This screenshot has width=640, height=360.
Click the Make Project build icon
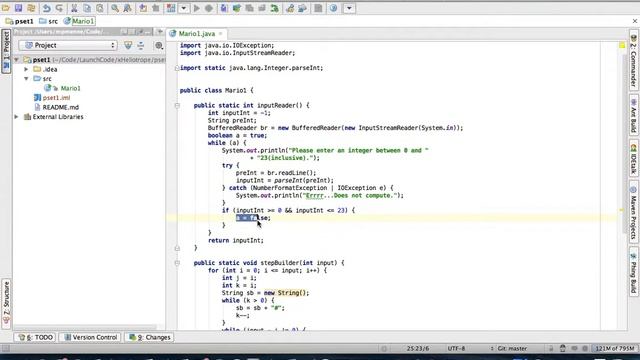tap(171, 8)
